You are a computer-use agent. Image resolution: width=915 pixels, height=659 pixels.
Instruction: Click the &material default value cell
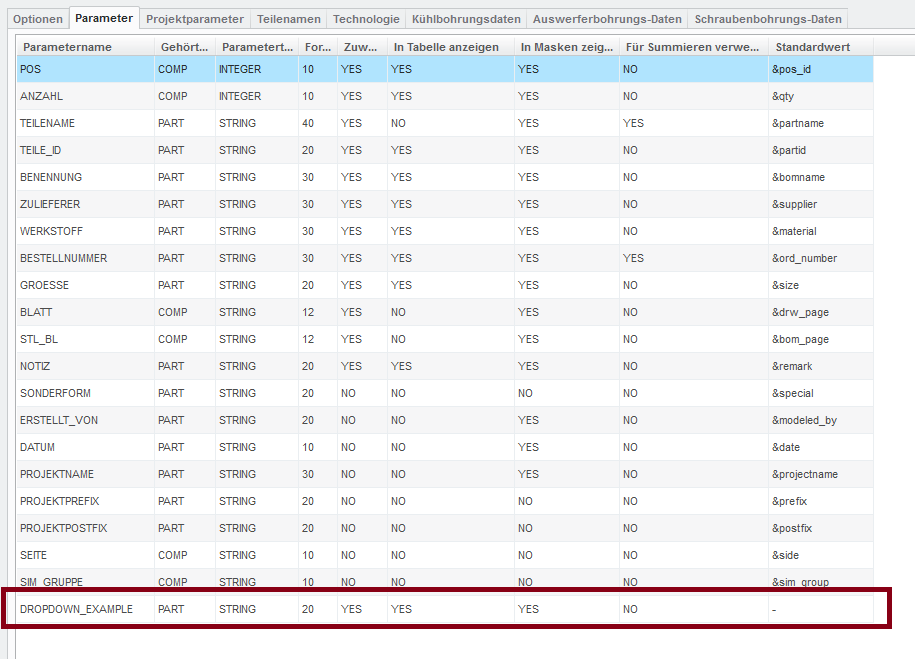821,231
